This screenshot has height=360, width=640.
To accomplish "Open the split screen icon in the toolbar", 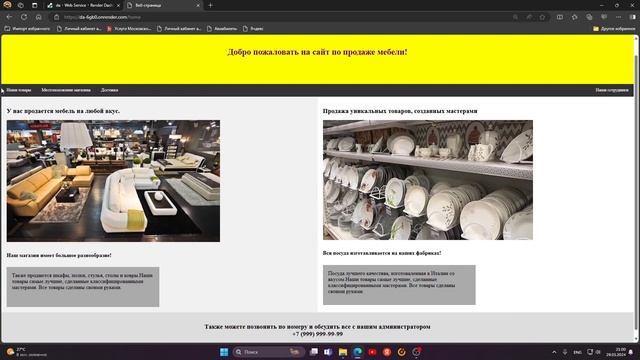I will pyautogui.click(x=560, y=17).
